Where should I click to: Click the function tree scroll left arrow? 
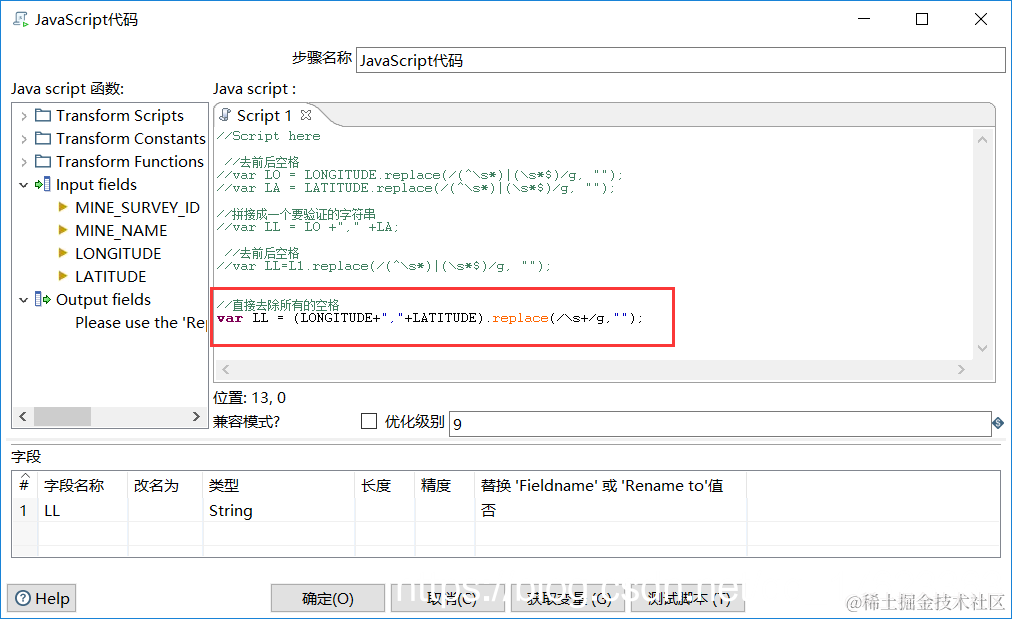coord(23,416)
